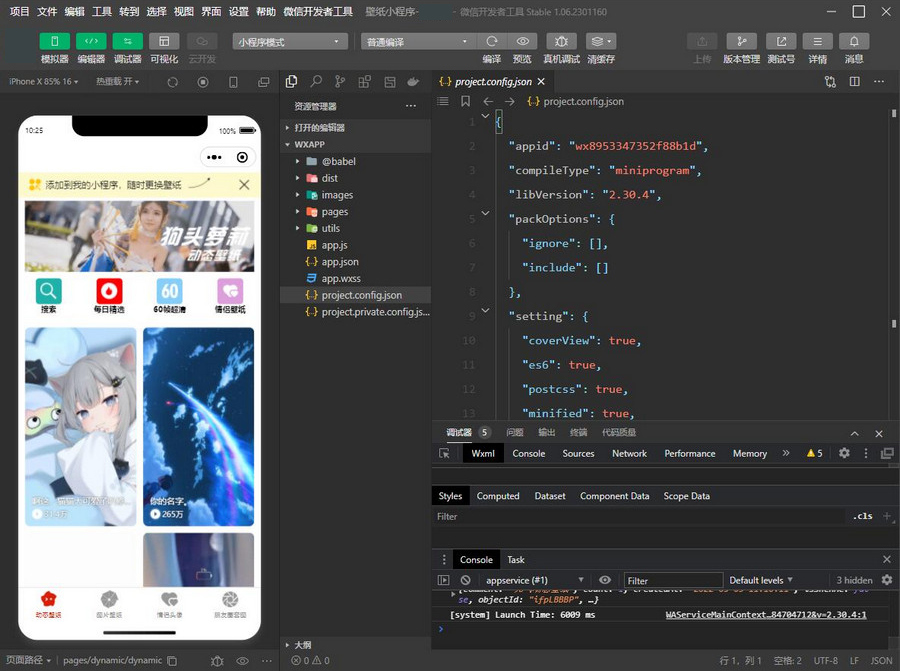Open the Default levels dropdown

coord(761,580)
